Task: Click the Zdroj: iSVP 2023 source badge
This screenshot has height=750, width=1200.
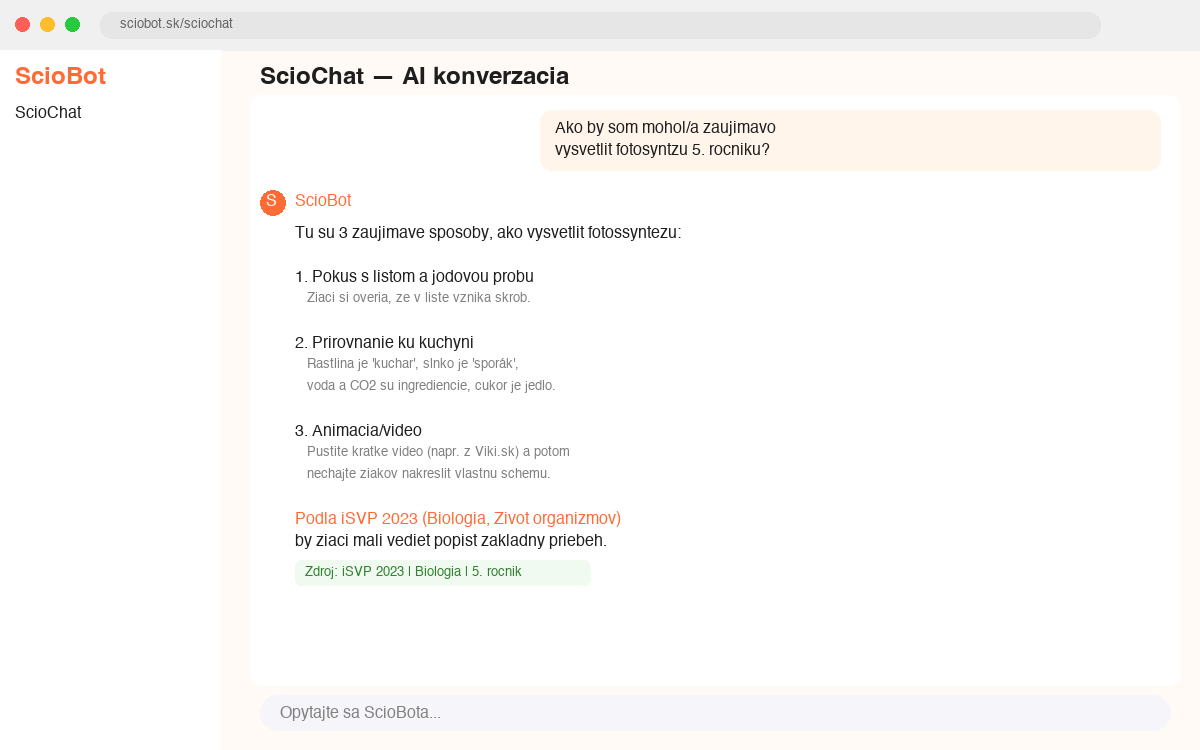Action: pos(442,572)
